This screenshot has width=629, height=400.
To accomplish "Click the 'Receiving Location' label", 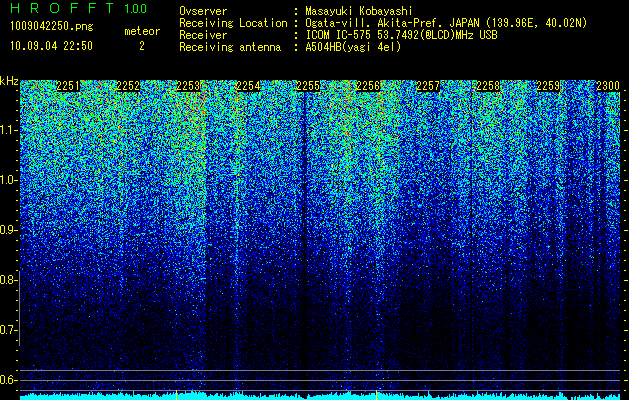I will 233,23.
